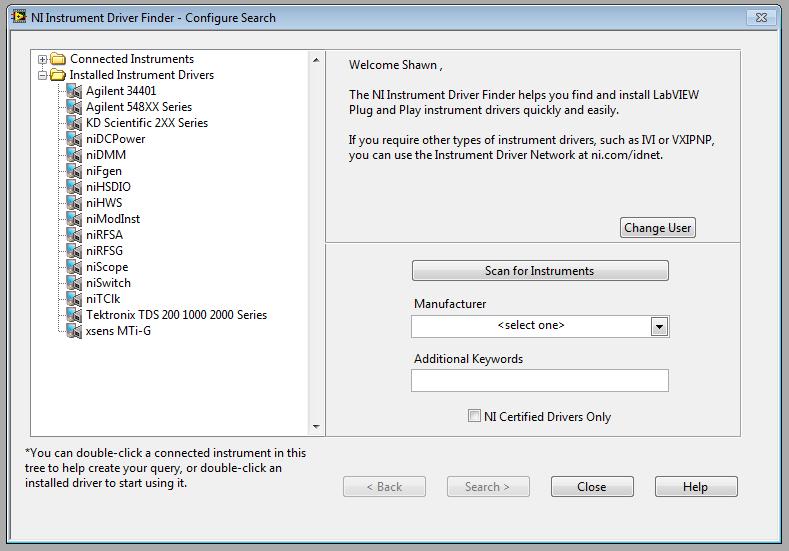
Task: Collapse the Installed Instrument Drivers node
Action: (43, 75)
